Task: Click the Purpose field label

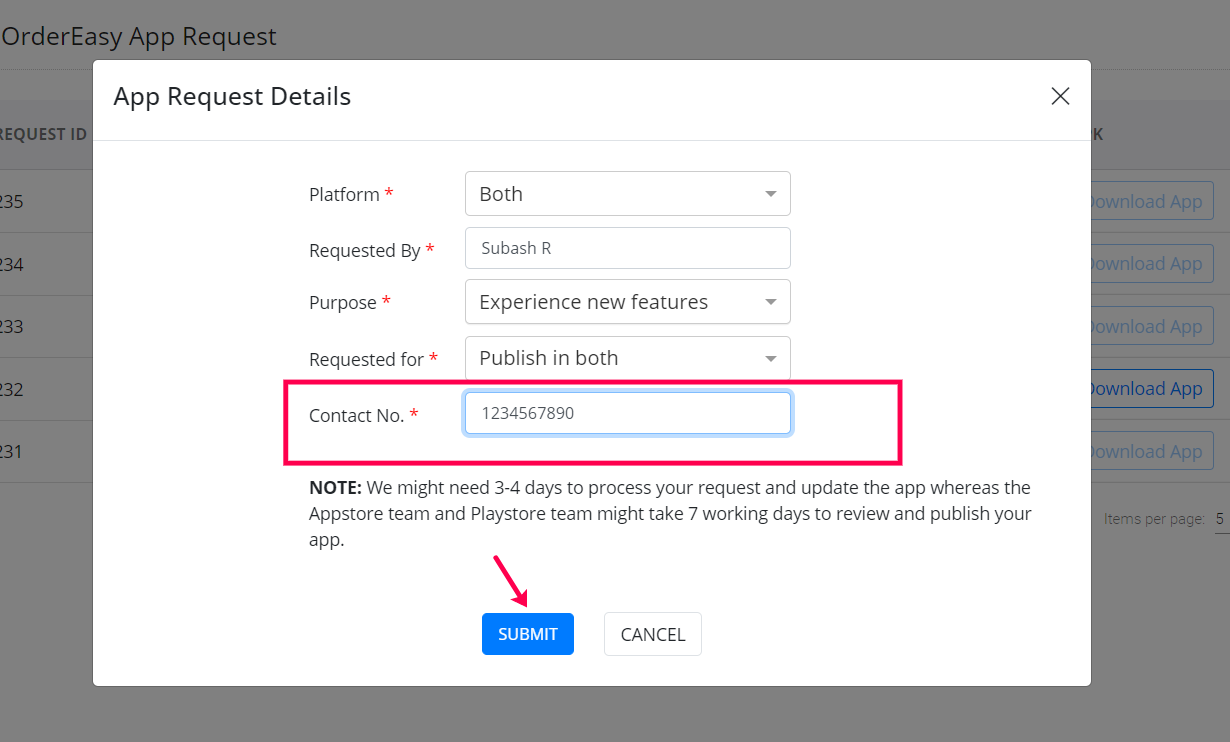Action: coord(343,303)
